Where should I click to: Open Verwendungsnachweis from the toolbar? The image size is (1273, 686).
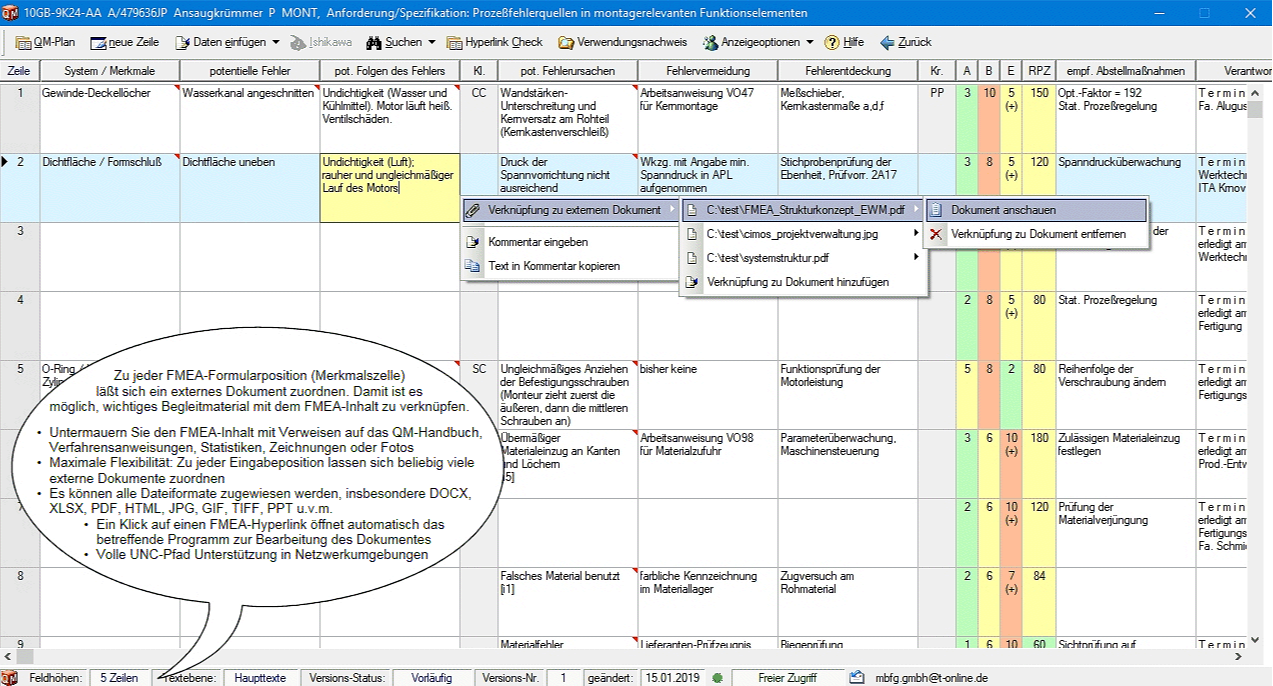coord(622,42)
